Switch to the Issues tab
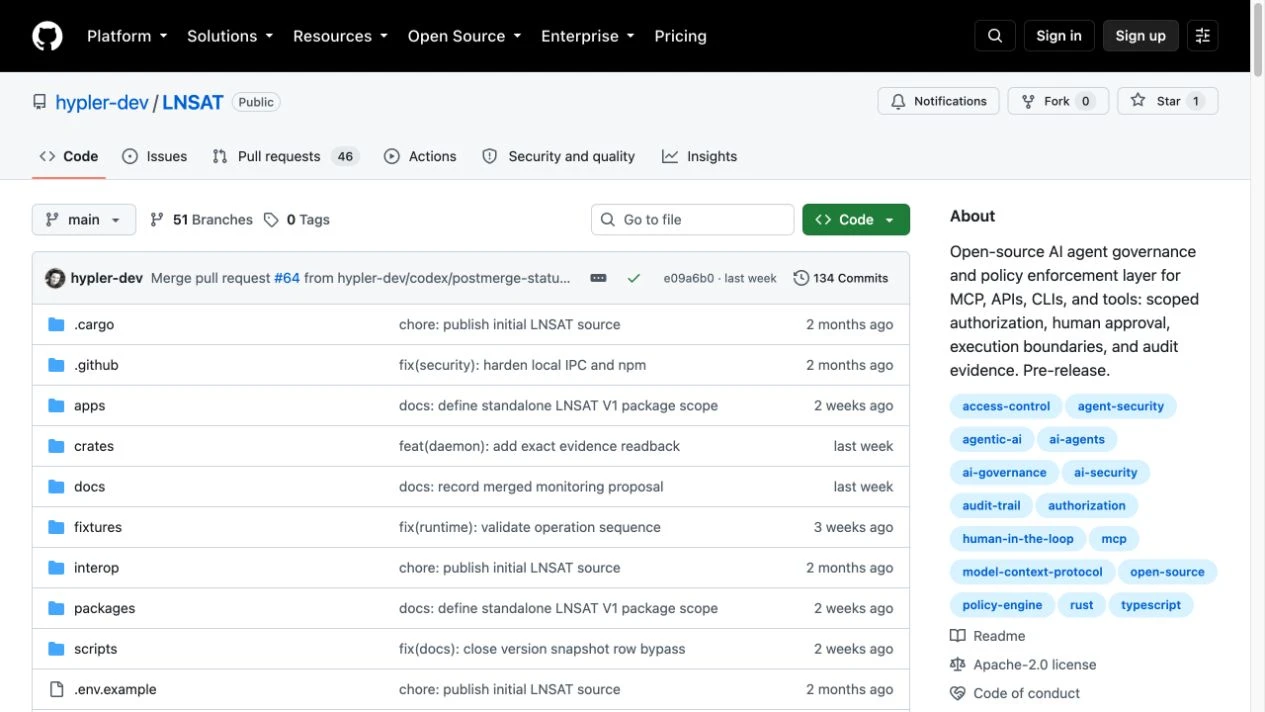 click(x=155, y=156)
